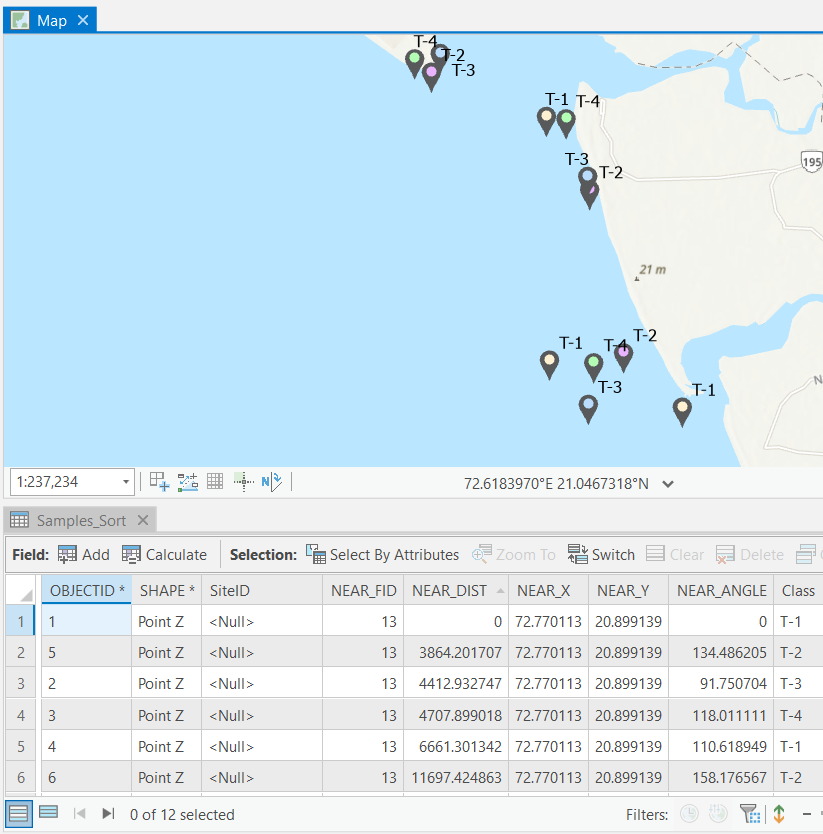Switch to show only selected records view
Image resolution: width=823 pixels, height=834 pixels.
click(x=46, y=813)
